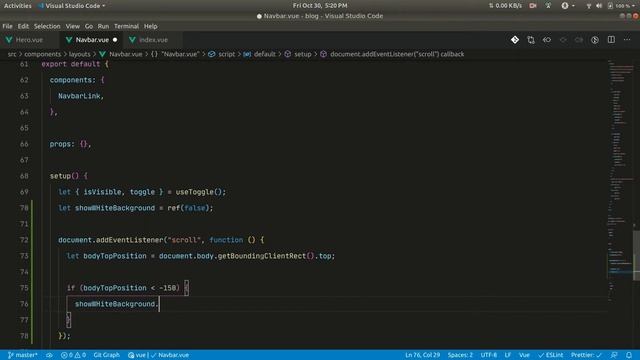Click 'NavbarLink' on line 63
Screen dimensions: 640x360
[79, 96]
